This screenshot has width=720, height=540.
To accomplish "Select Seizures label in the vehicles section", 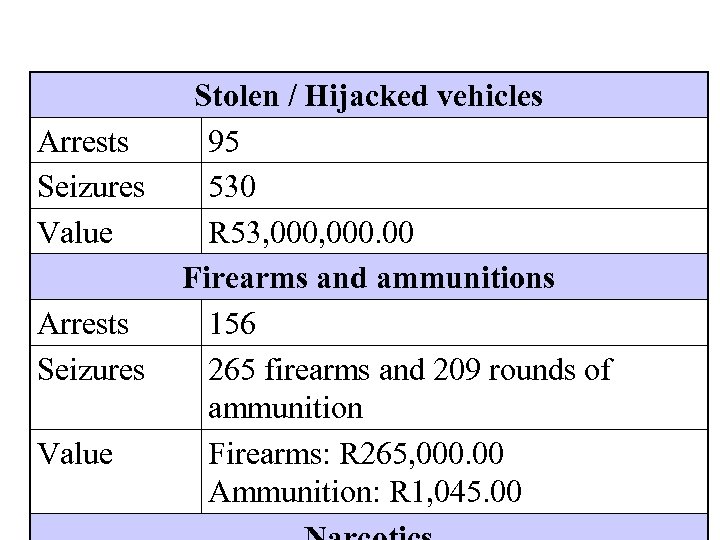I will click(90, 187).
